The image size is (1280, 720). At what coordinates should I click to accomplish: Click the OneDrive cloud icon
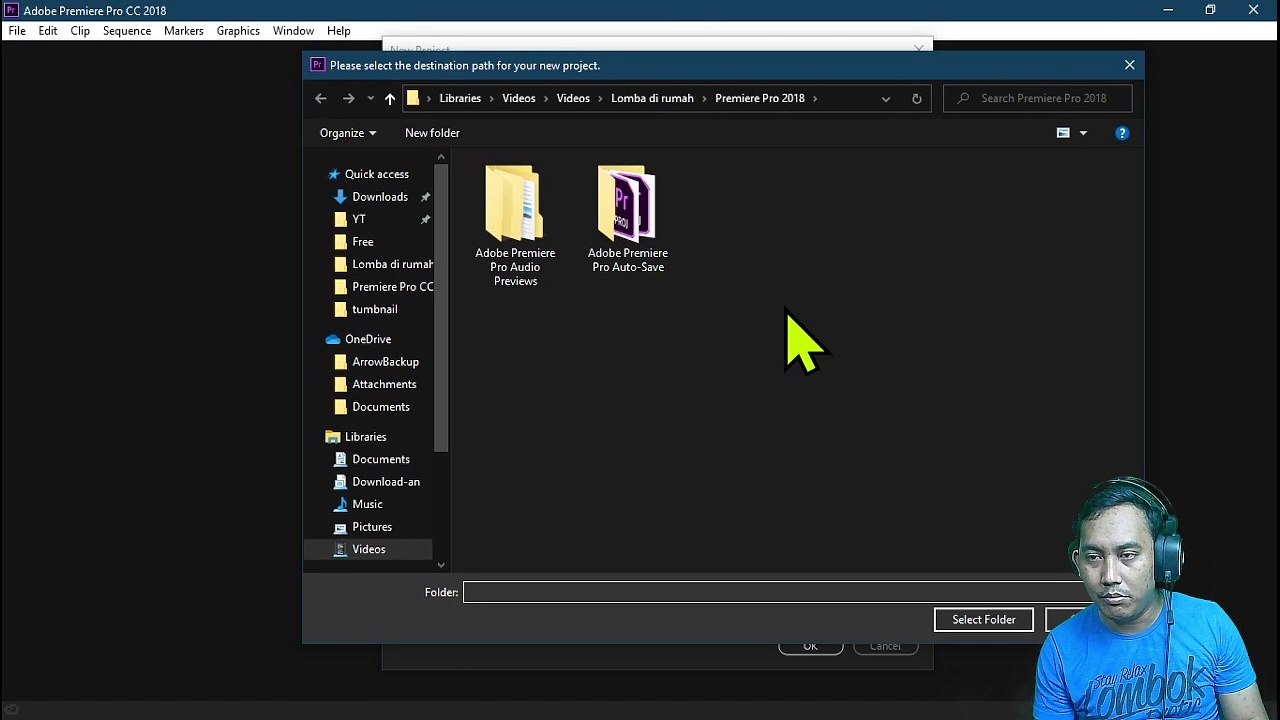click(x=333, y=339)
